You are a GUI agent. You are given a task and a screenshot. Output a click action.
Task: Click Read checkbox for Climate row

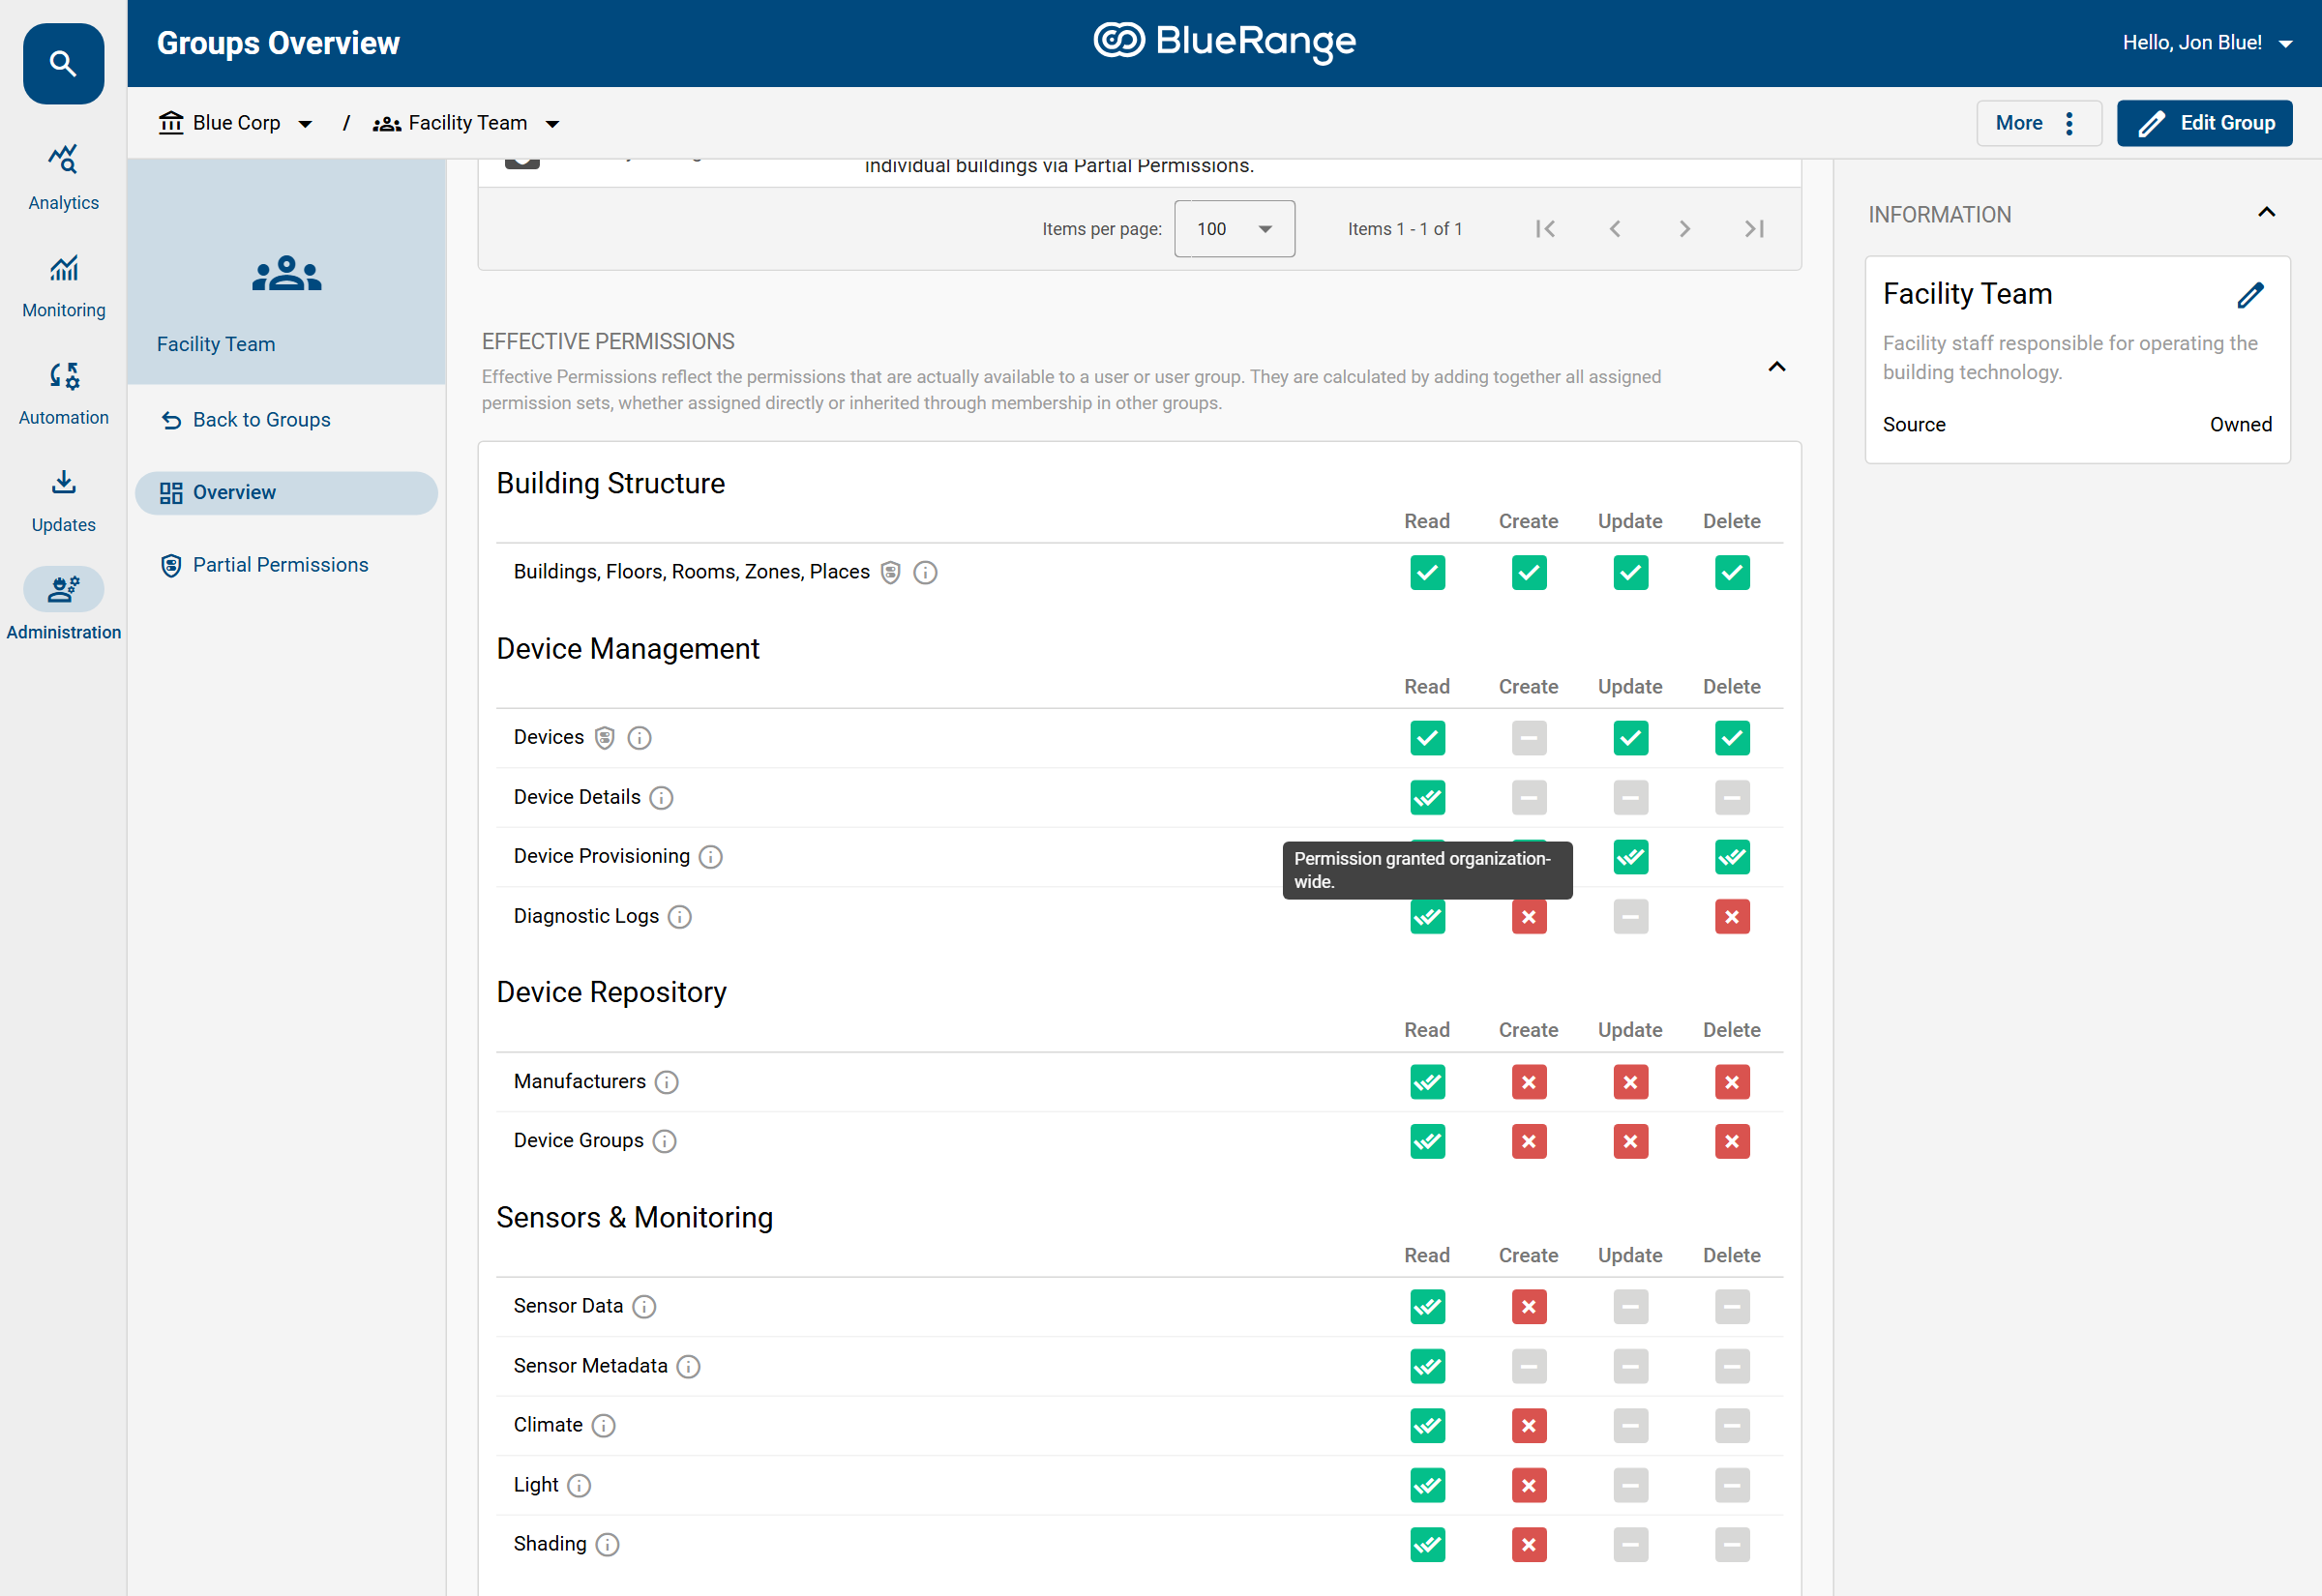click(x=1427, y=1426)
